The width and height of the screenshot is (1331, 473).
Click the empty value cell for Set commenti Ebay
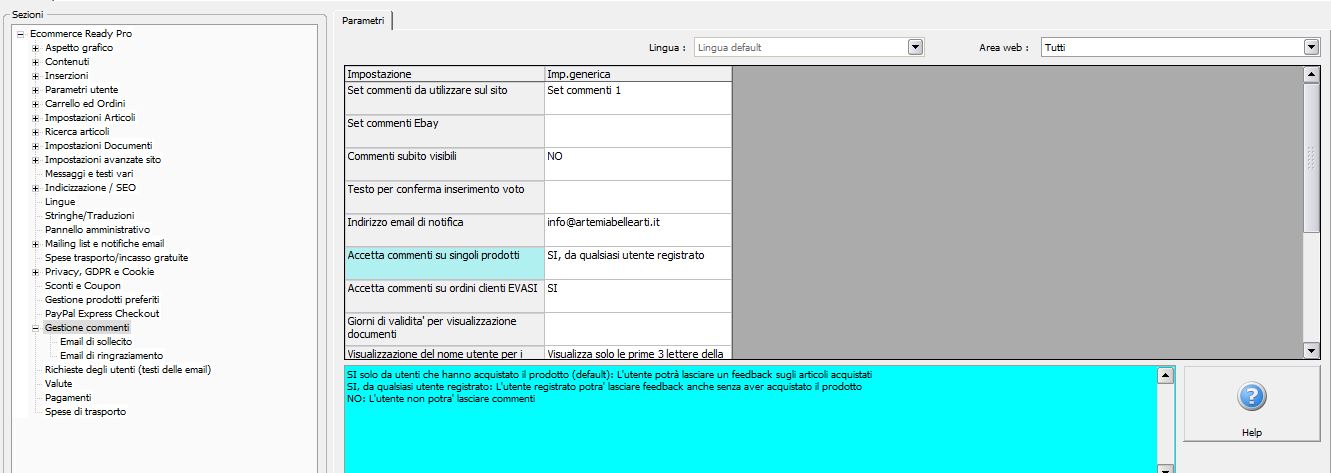tap(638, 131)
